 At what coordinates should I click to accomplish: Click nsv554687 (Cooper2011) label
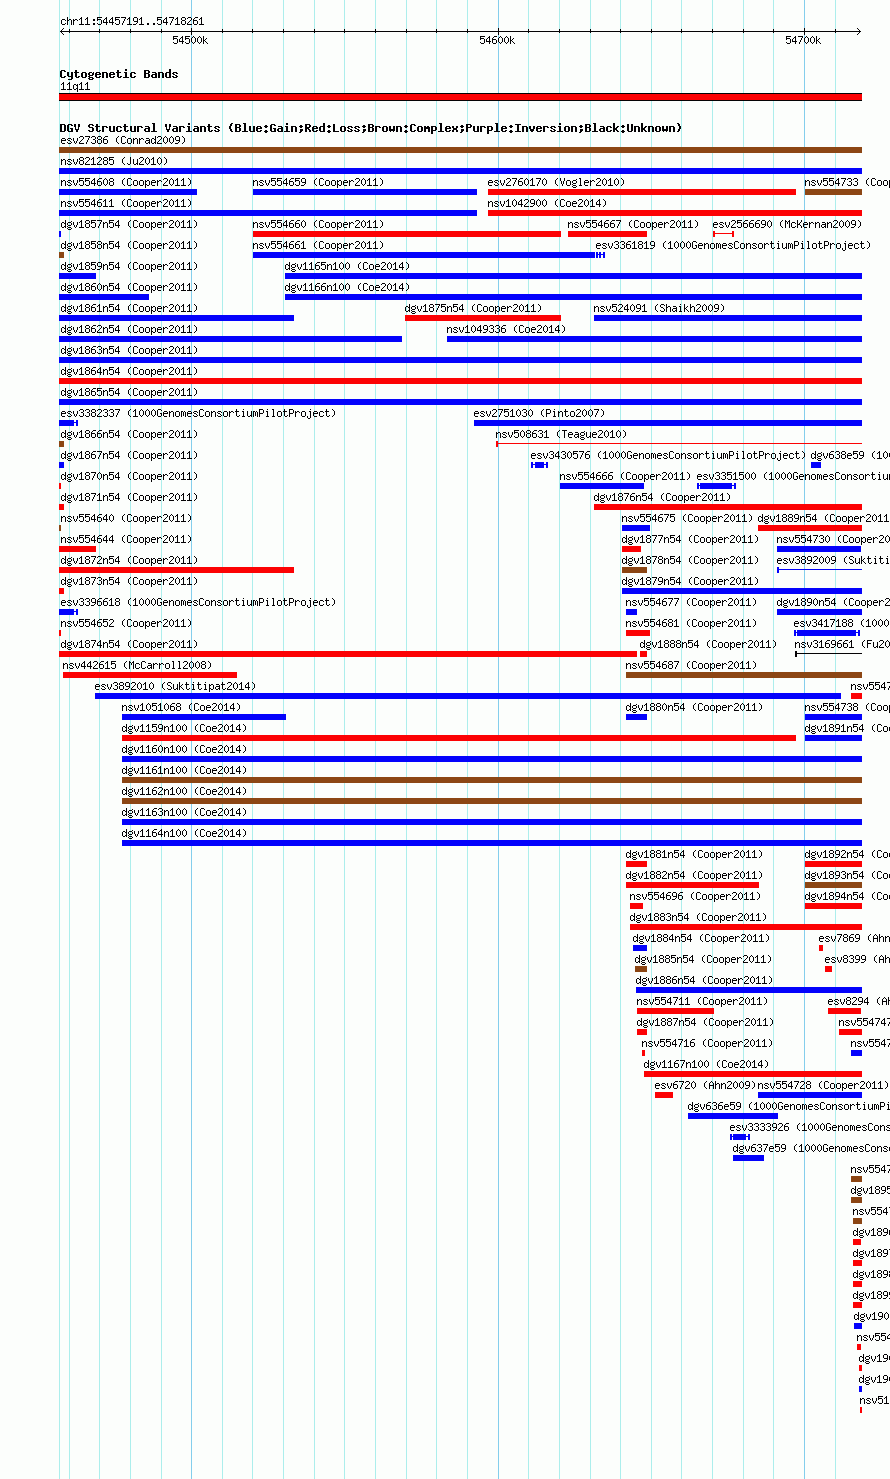pos(691,665)
